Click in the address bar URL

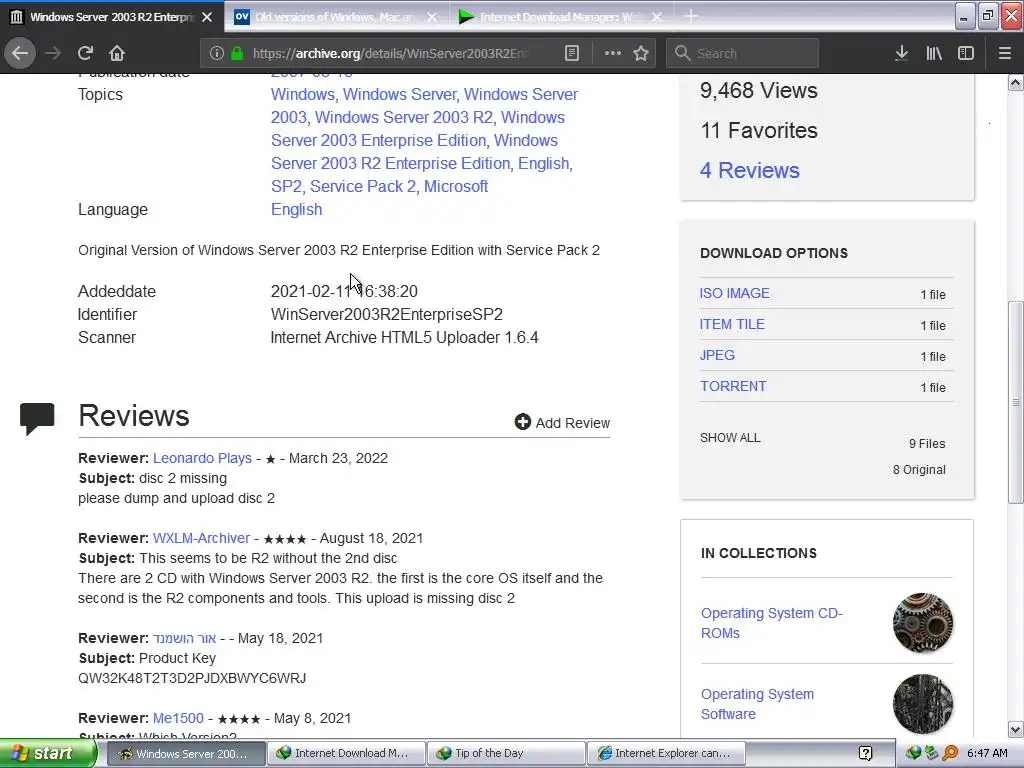[x=391, y=53]
